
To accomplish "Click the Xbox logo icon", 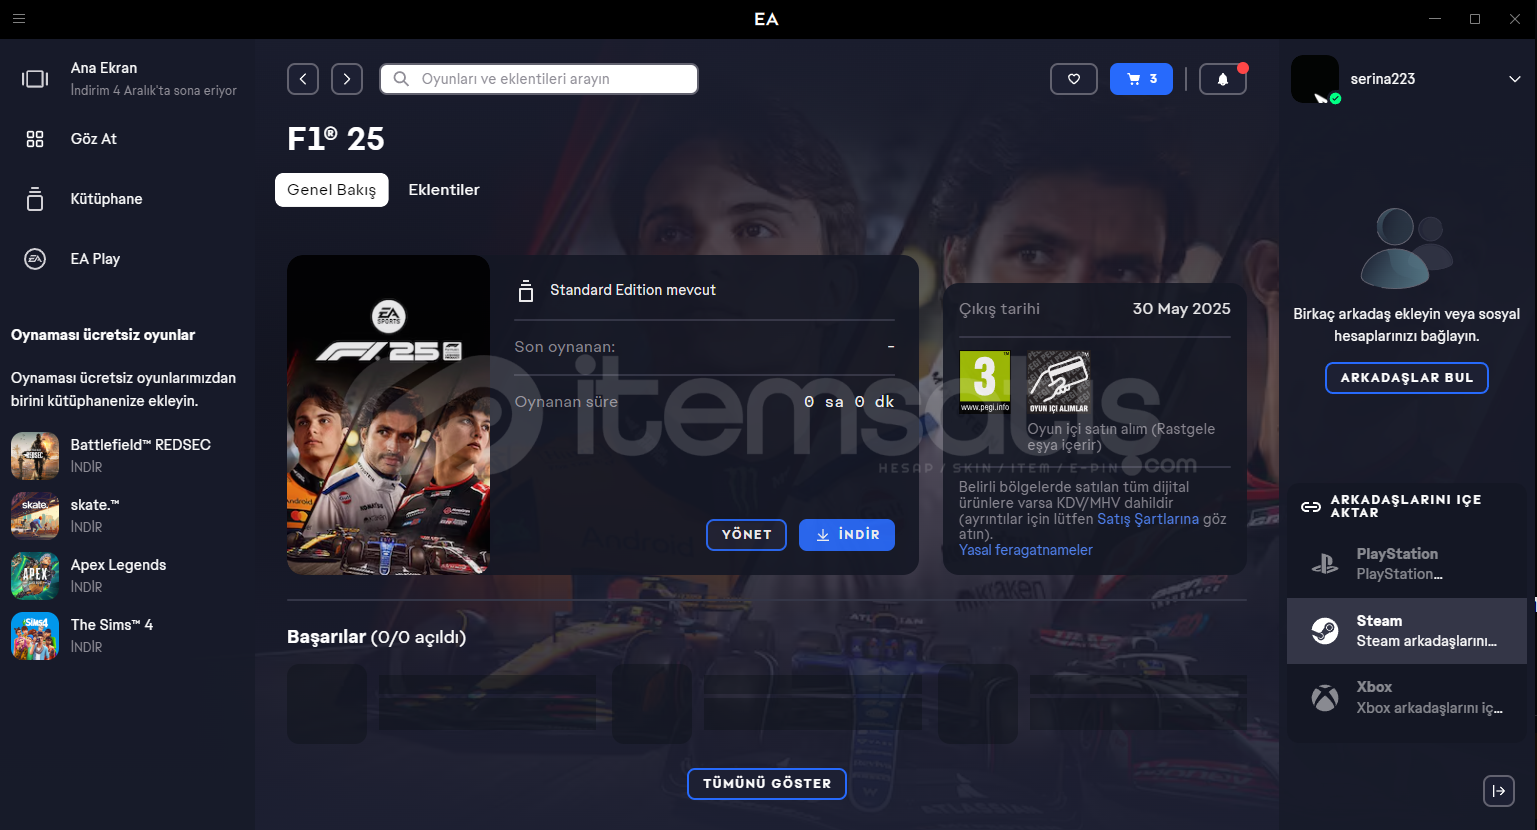I will click(x=1325, y=697).
